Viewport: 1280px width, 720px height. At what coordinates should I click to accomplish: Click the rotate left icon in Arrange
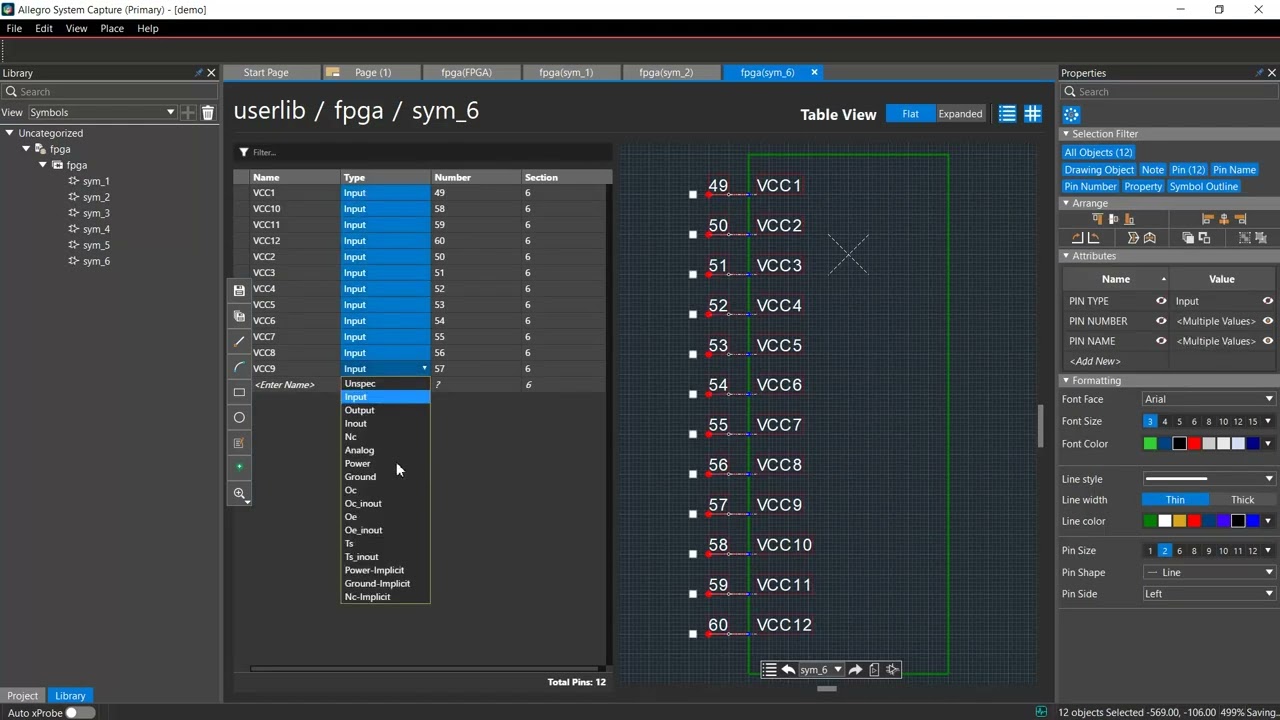(1094, 238)
